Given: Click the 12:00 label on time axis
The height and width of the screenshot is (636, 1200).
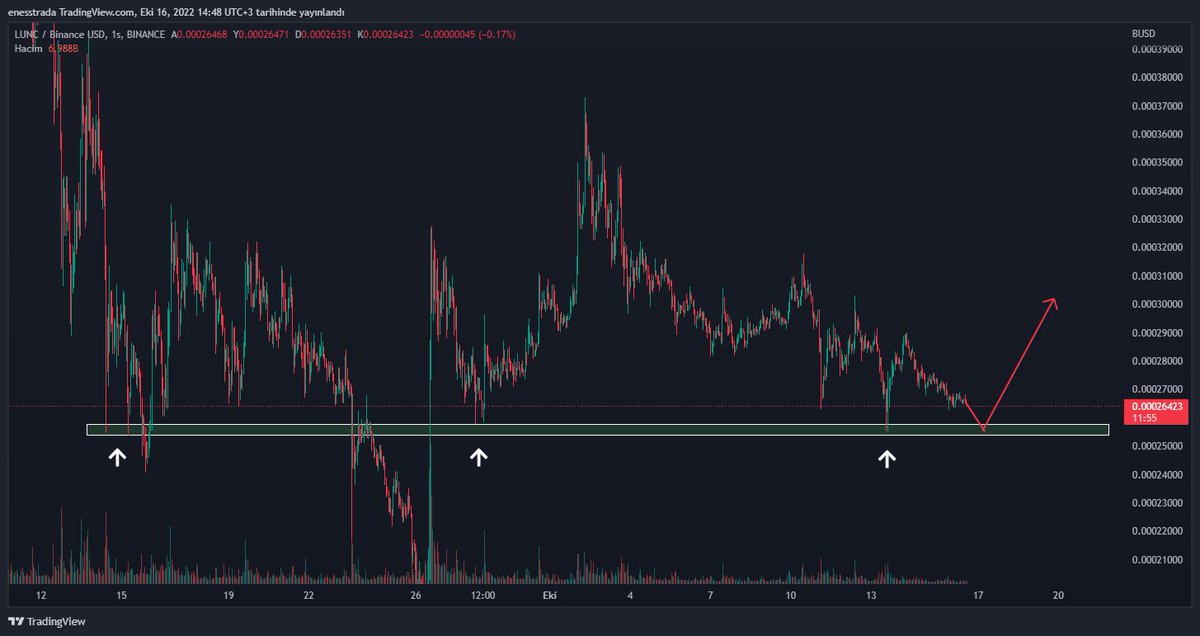Looking at the screenshot, I should point(483,595).
